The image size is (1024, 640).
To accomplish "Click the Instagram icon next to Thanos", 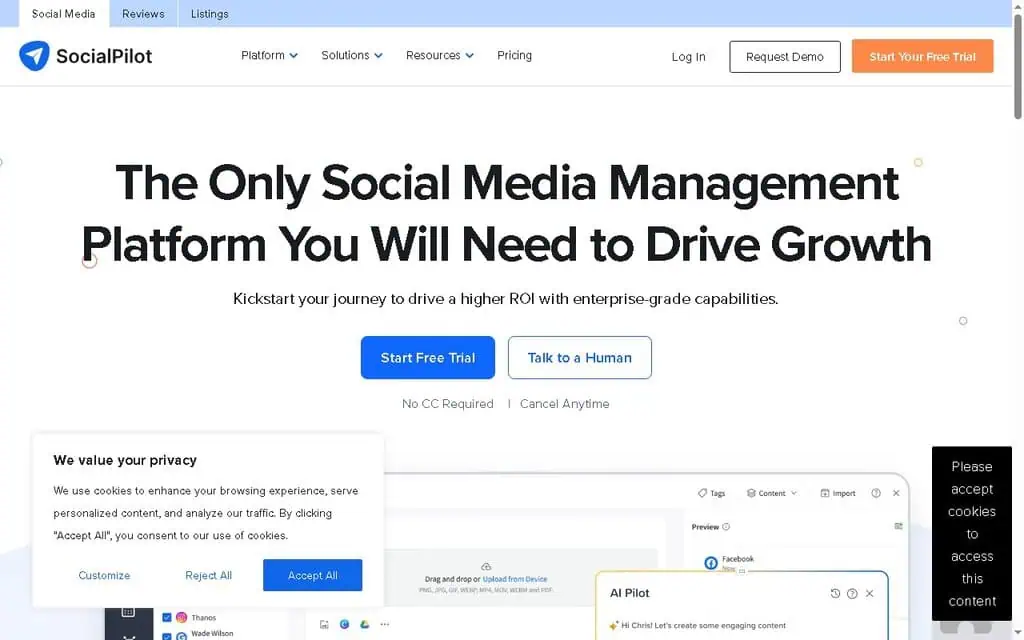I will [x=182, y=617].
